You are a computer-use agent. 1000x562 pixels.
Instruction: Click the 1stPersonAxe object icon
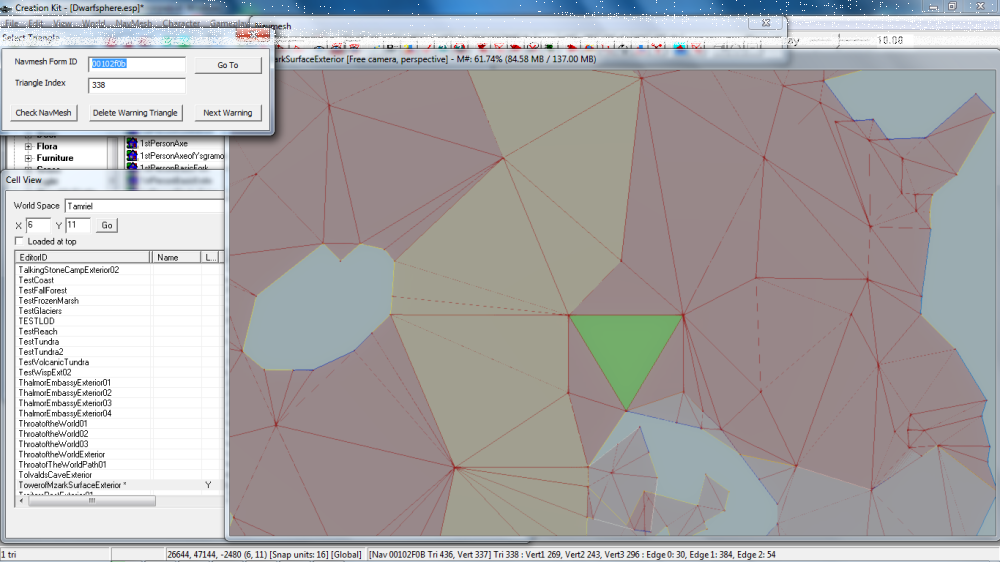132,144
